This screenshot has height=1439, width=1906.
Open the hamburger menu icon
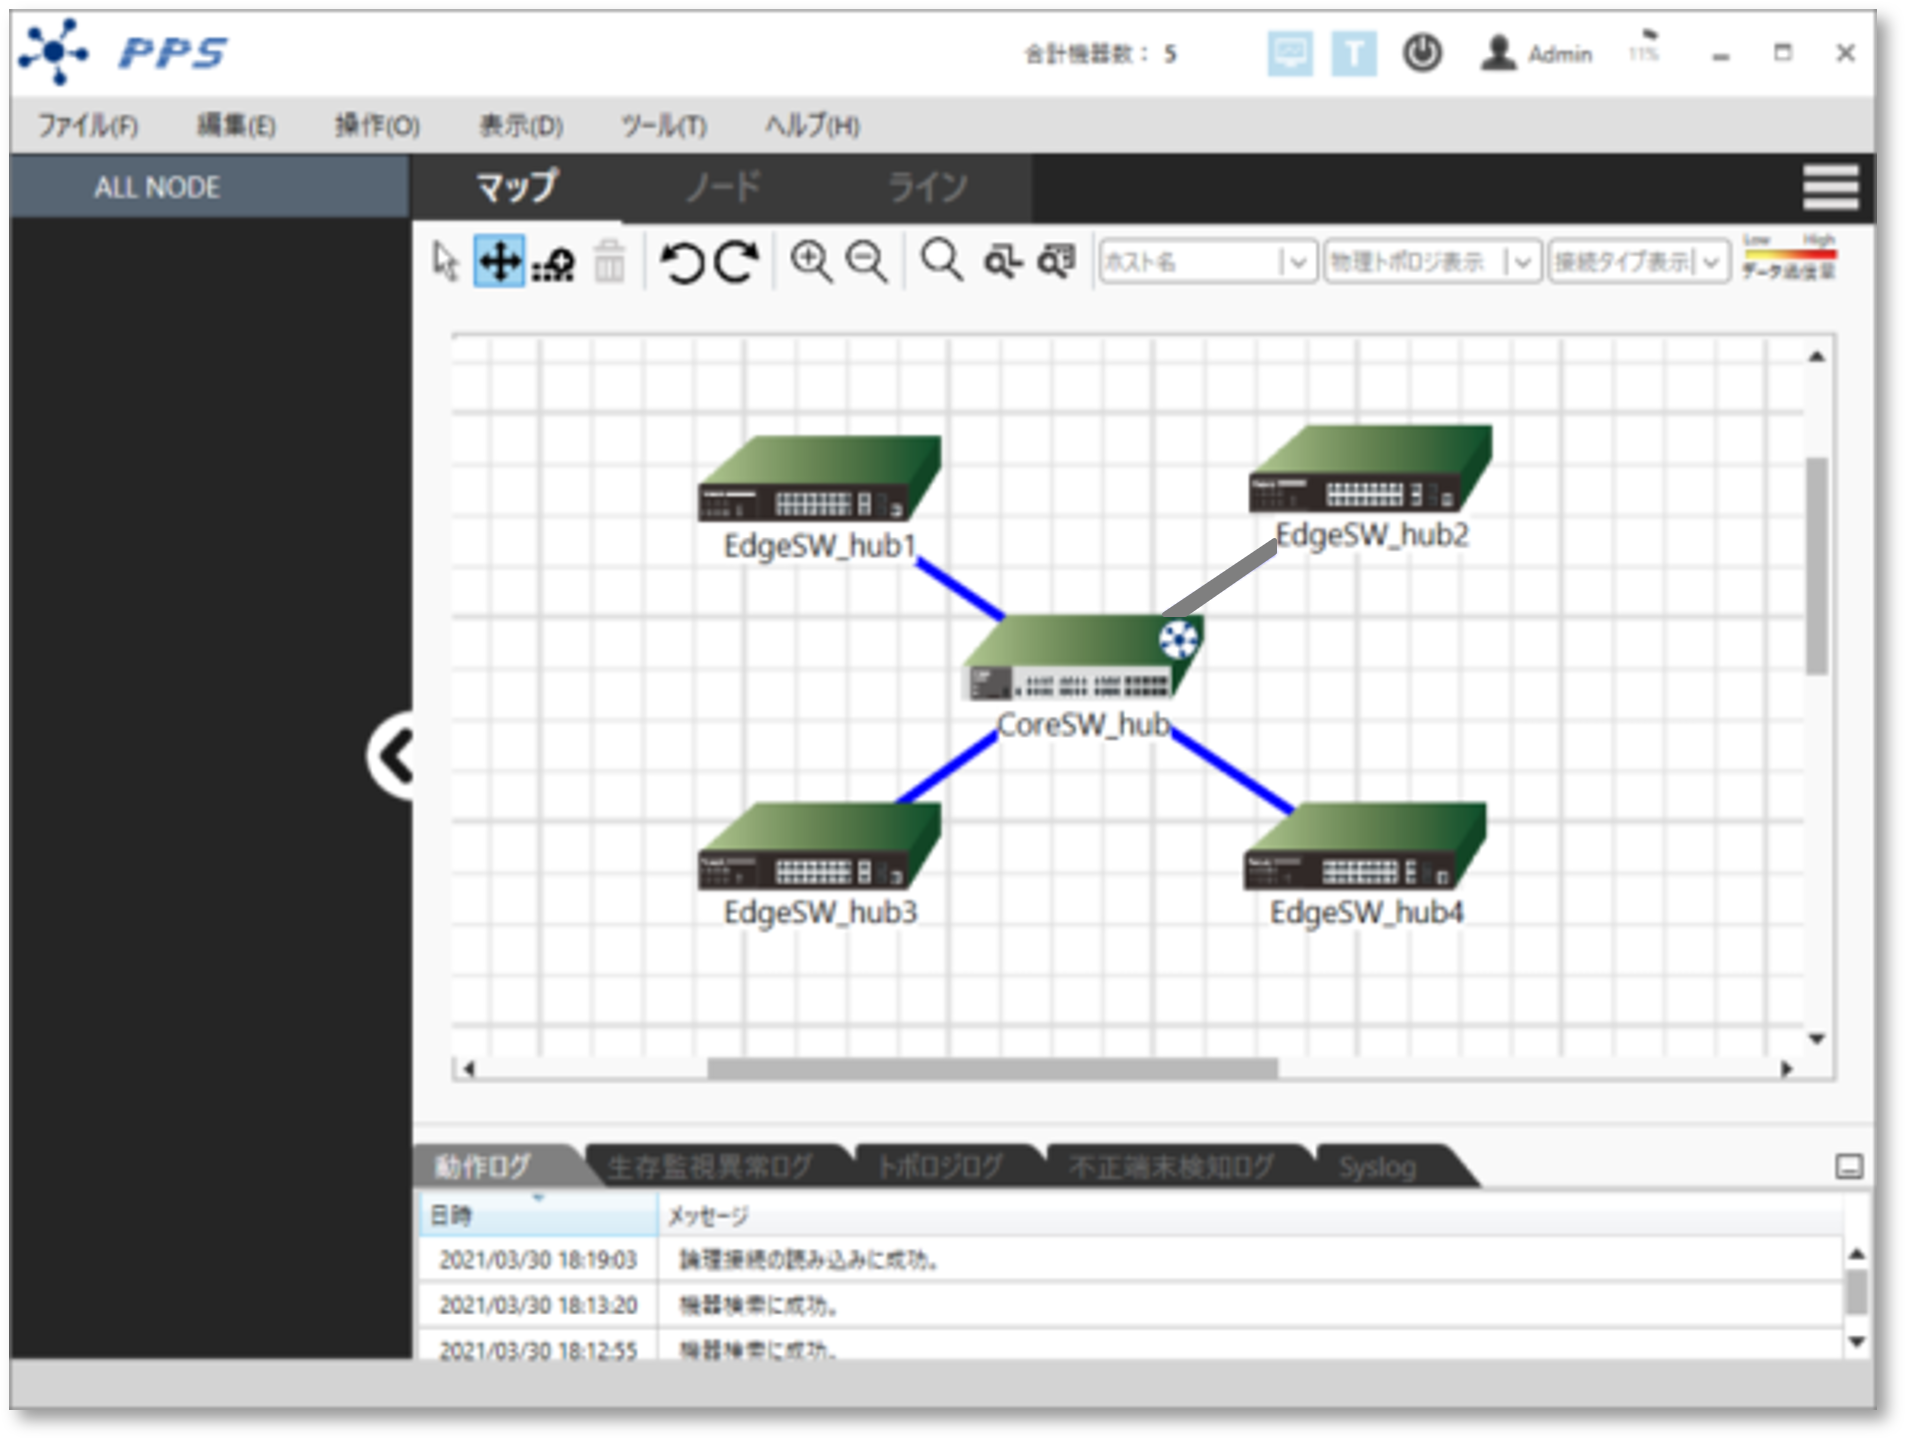click(x=1830, y=187)
